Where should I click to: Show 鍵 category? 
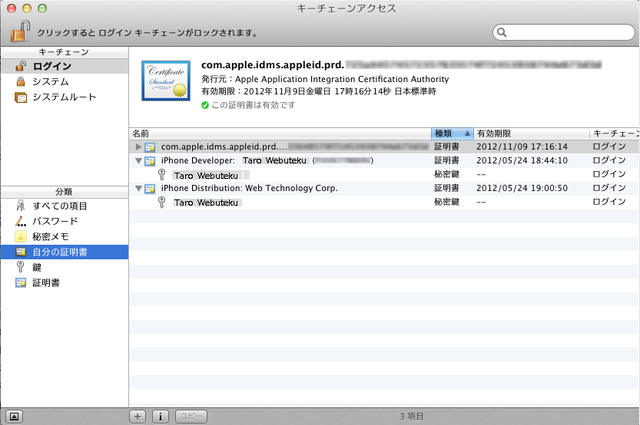pos(64,267)
